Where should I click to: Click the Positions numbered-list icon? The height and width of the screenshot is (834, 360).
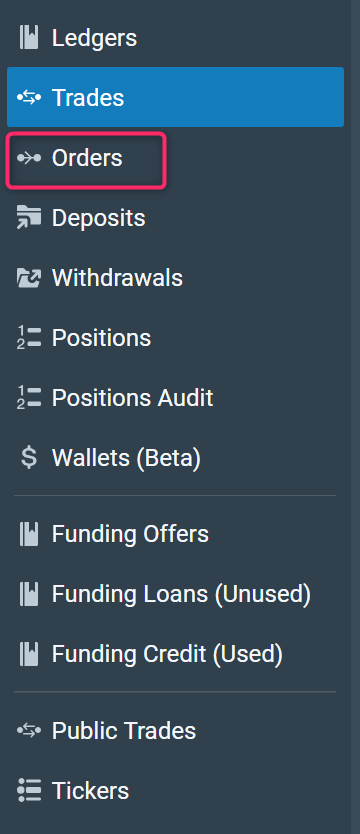[29, 338]
